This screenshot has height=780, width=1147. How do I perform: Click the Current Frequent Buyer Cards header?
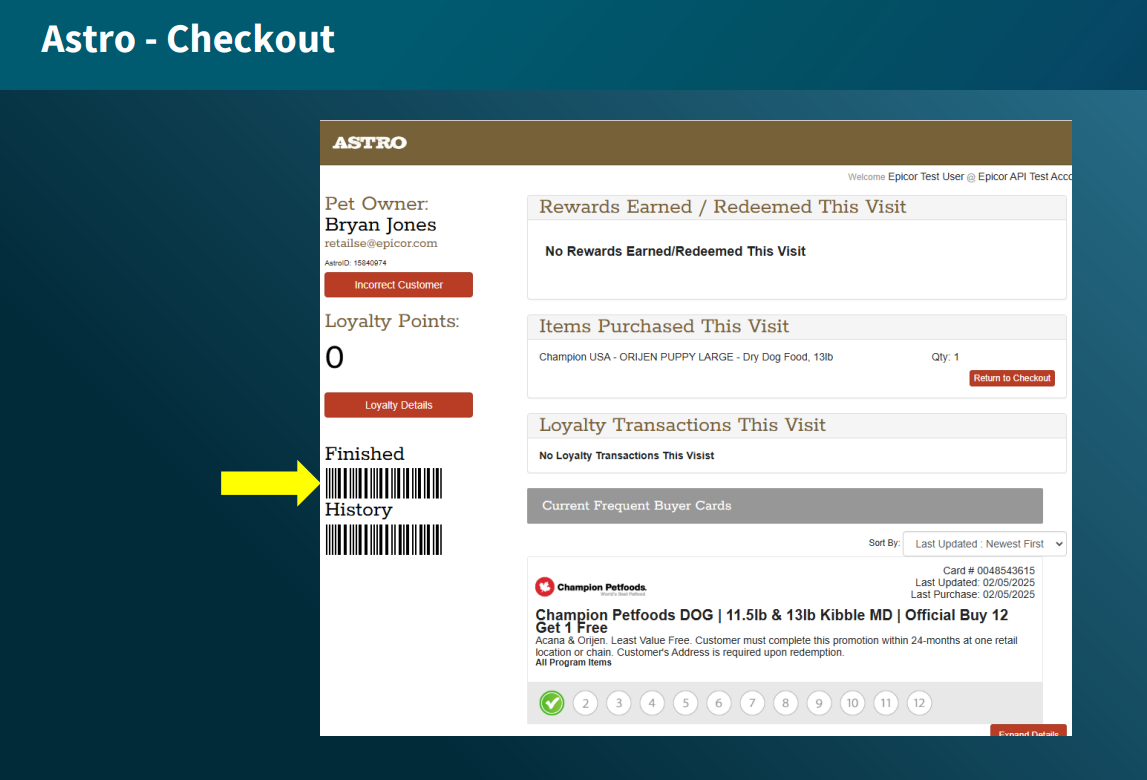click(x=784, y=506)
